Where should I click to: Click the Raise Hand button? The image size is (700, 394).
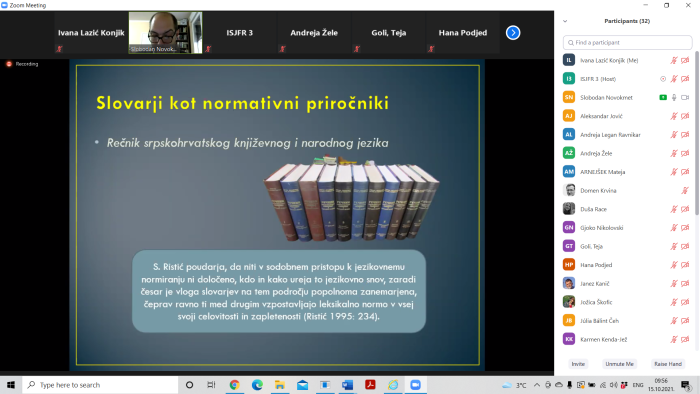[x=668, y=364]
